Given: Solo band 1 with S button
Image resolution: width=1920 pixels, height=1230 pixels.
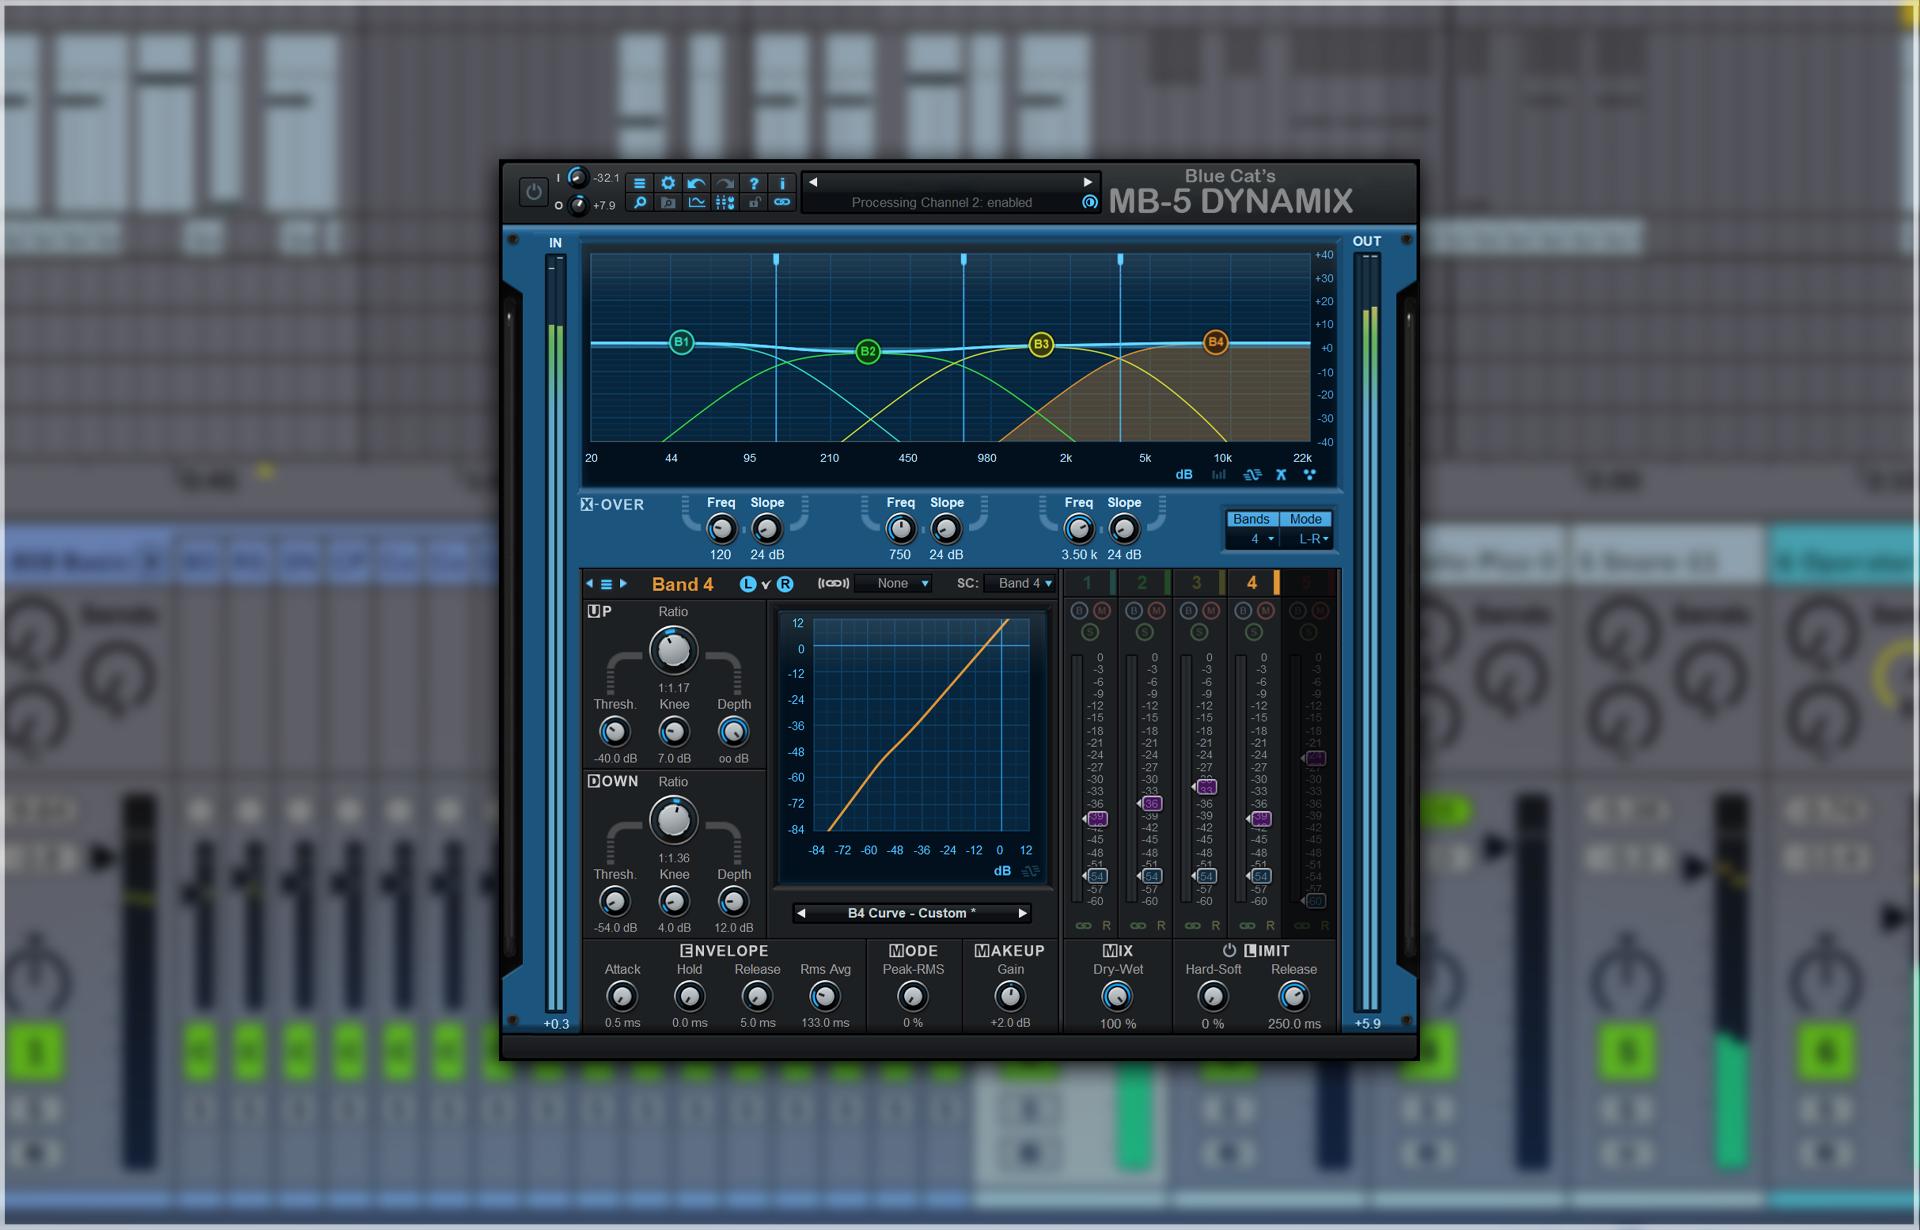Looking at the screenshot, I should pyautogui.click(x=1090, y=632).
